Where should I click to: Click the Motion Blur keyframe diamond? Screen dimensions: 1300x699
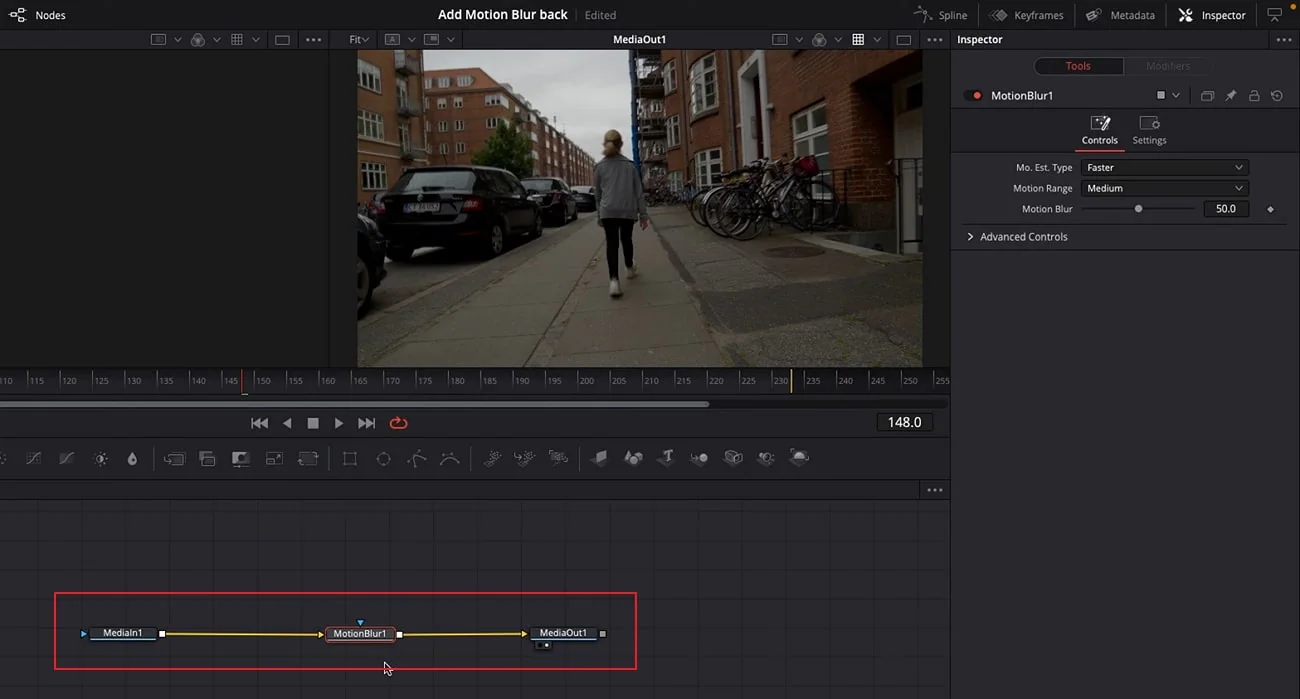(1271, 210)
